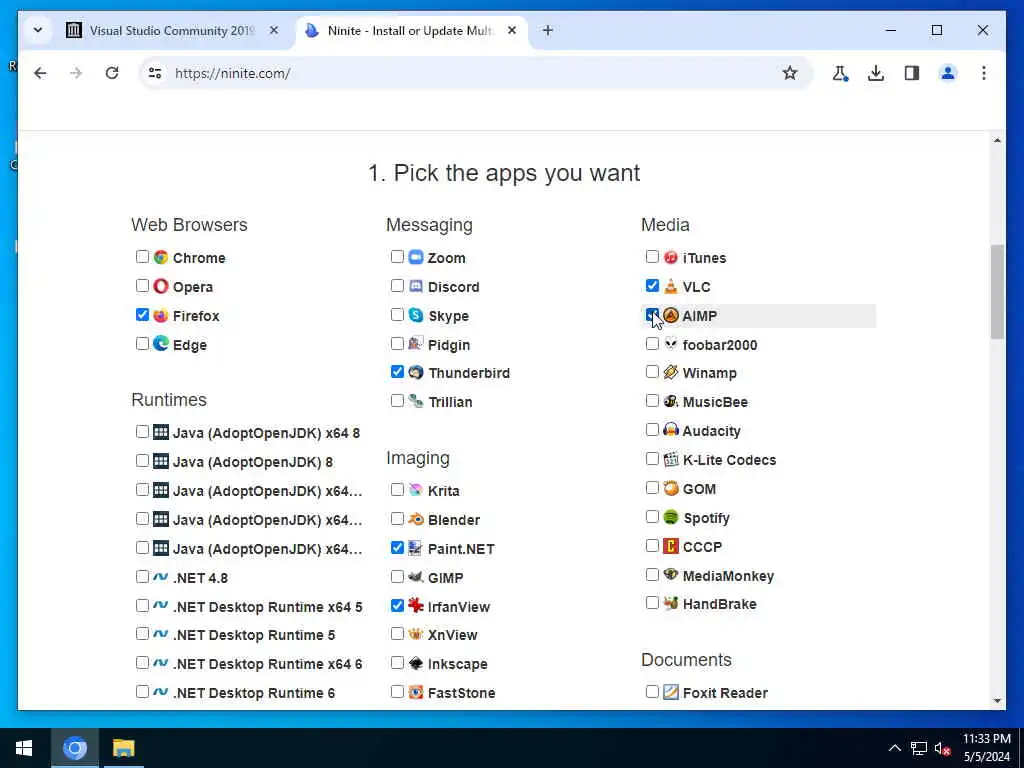Click the Skype app icon

(x=416, y=315)
